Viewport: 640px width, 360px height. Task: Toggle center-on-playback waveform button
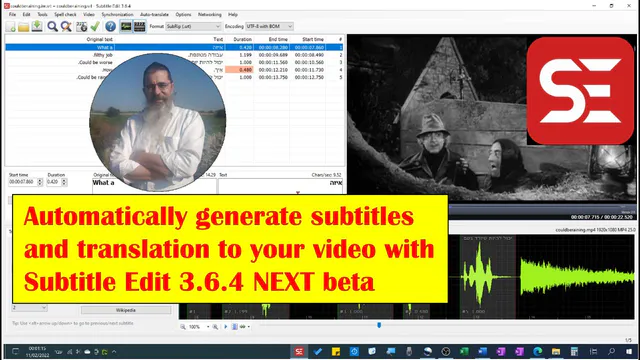pos(235,327)
